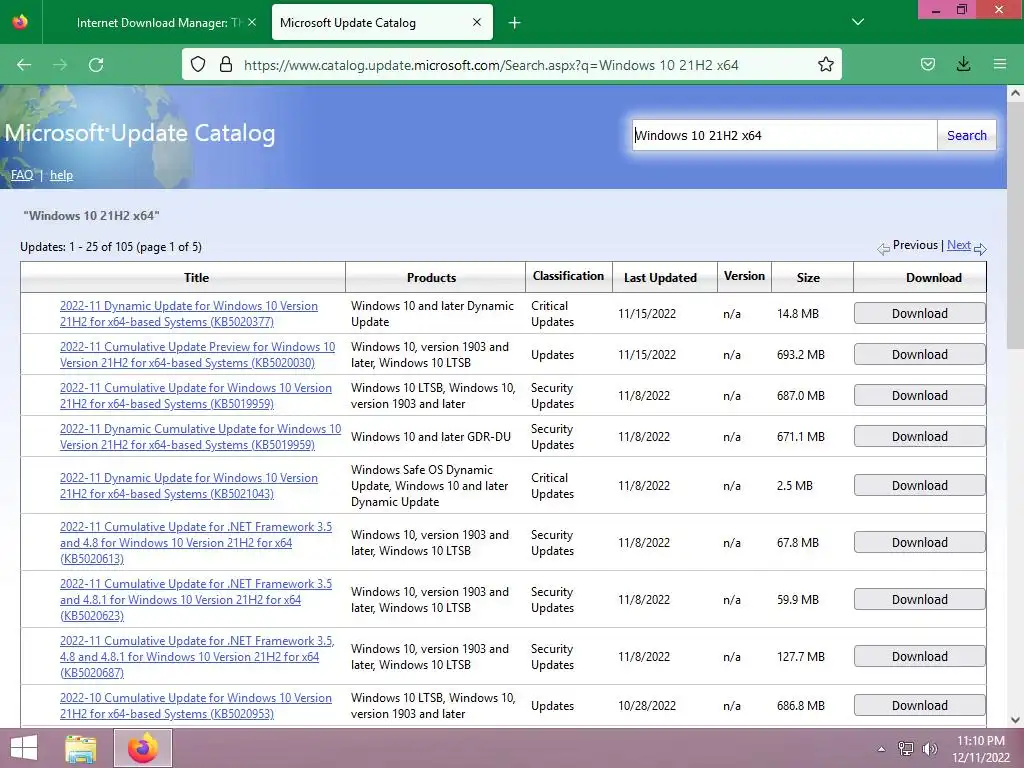Go to Next results page

point(958,245)
